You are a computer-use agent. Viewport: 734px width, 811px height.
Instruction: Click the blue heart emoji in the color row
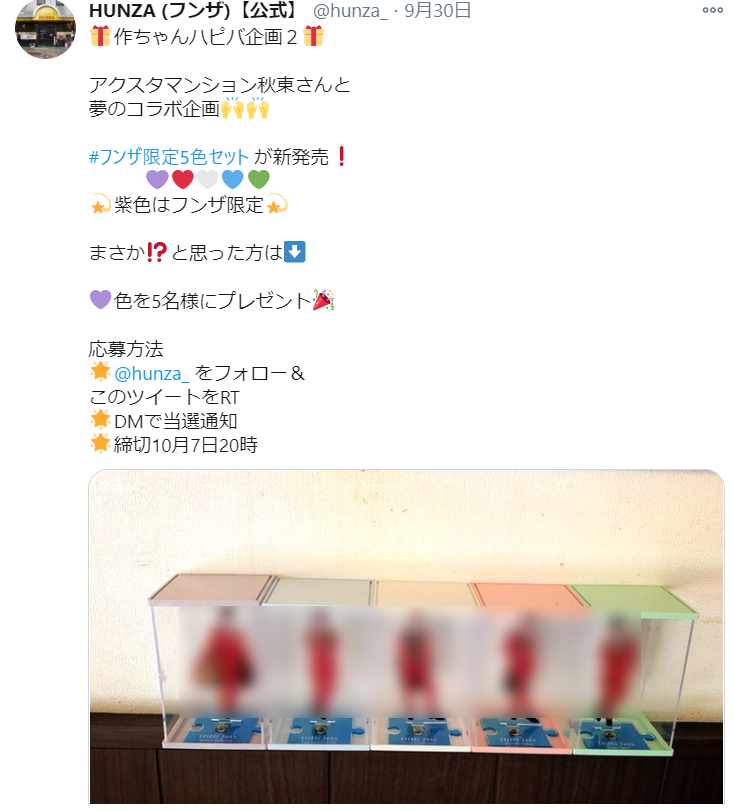233,179
